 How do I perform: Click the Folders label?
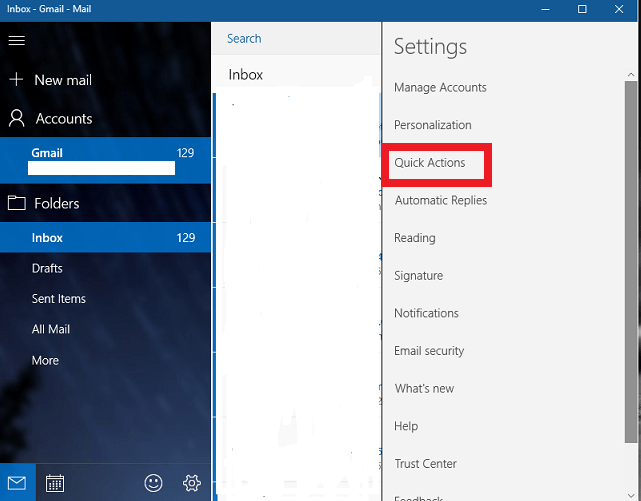[57, 203]
